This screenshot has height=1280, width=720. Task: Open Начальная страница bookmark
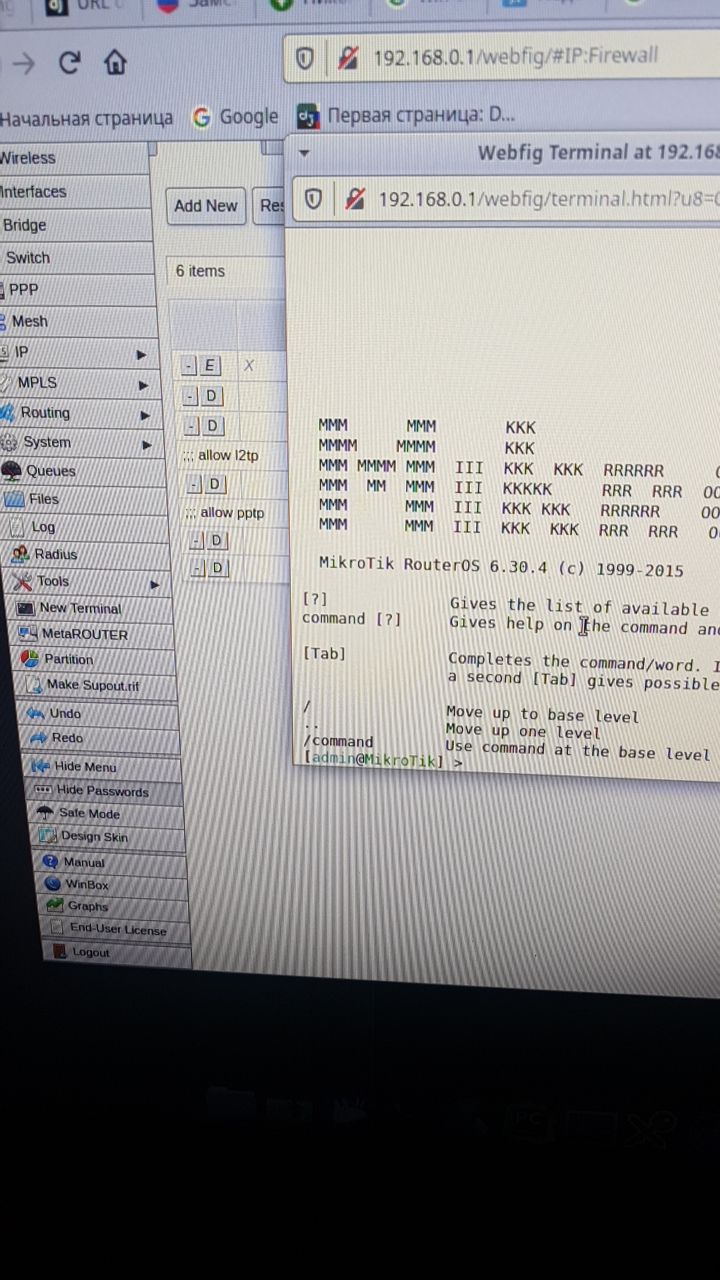[x=87, y=118]
